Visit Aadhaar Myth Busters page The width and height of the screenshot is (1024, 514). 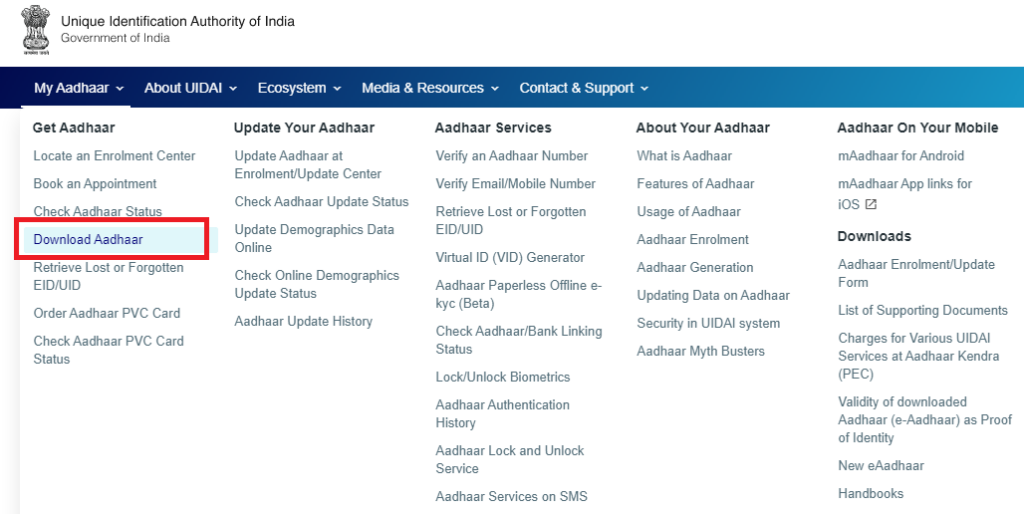pyautogui.click(x=701, y=351)
